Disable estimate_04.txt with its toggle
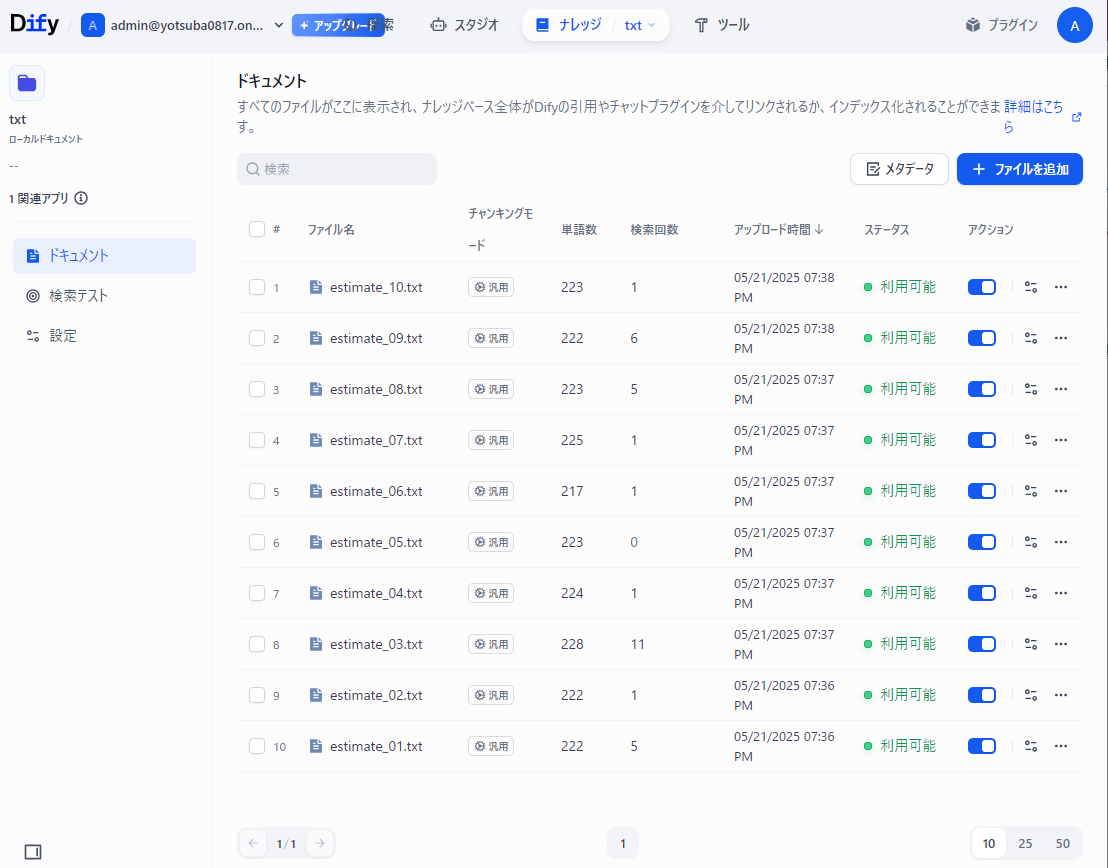The height and width of the screenshot is (868, 1108). coord(982,593)
